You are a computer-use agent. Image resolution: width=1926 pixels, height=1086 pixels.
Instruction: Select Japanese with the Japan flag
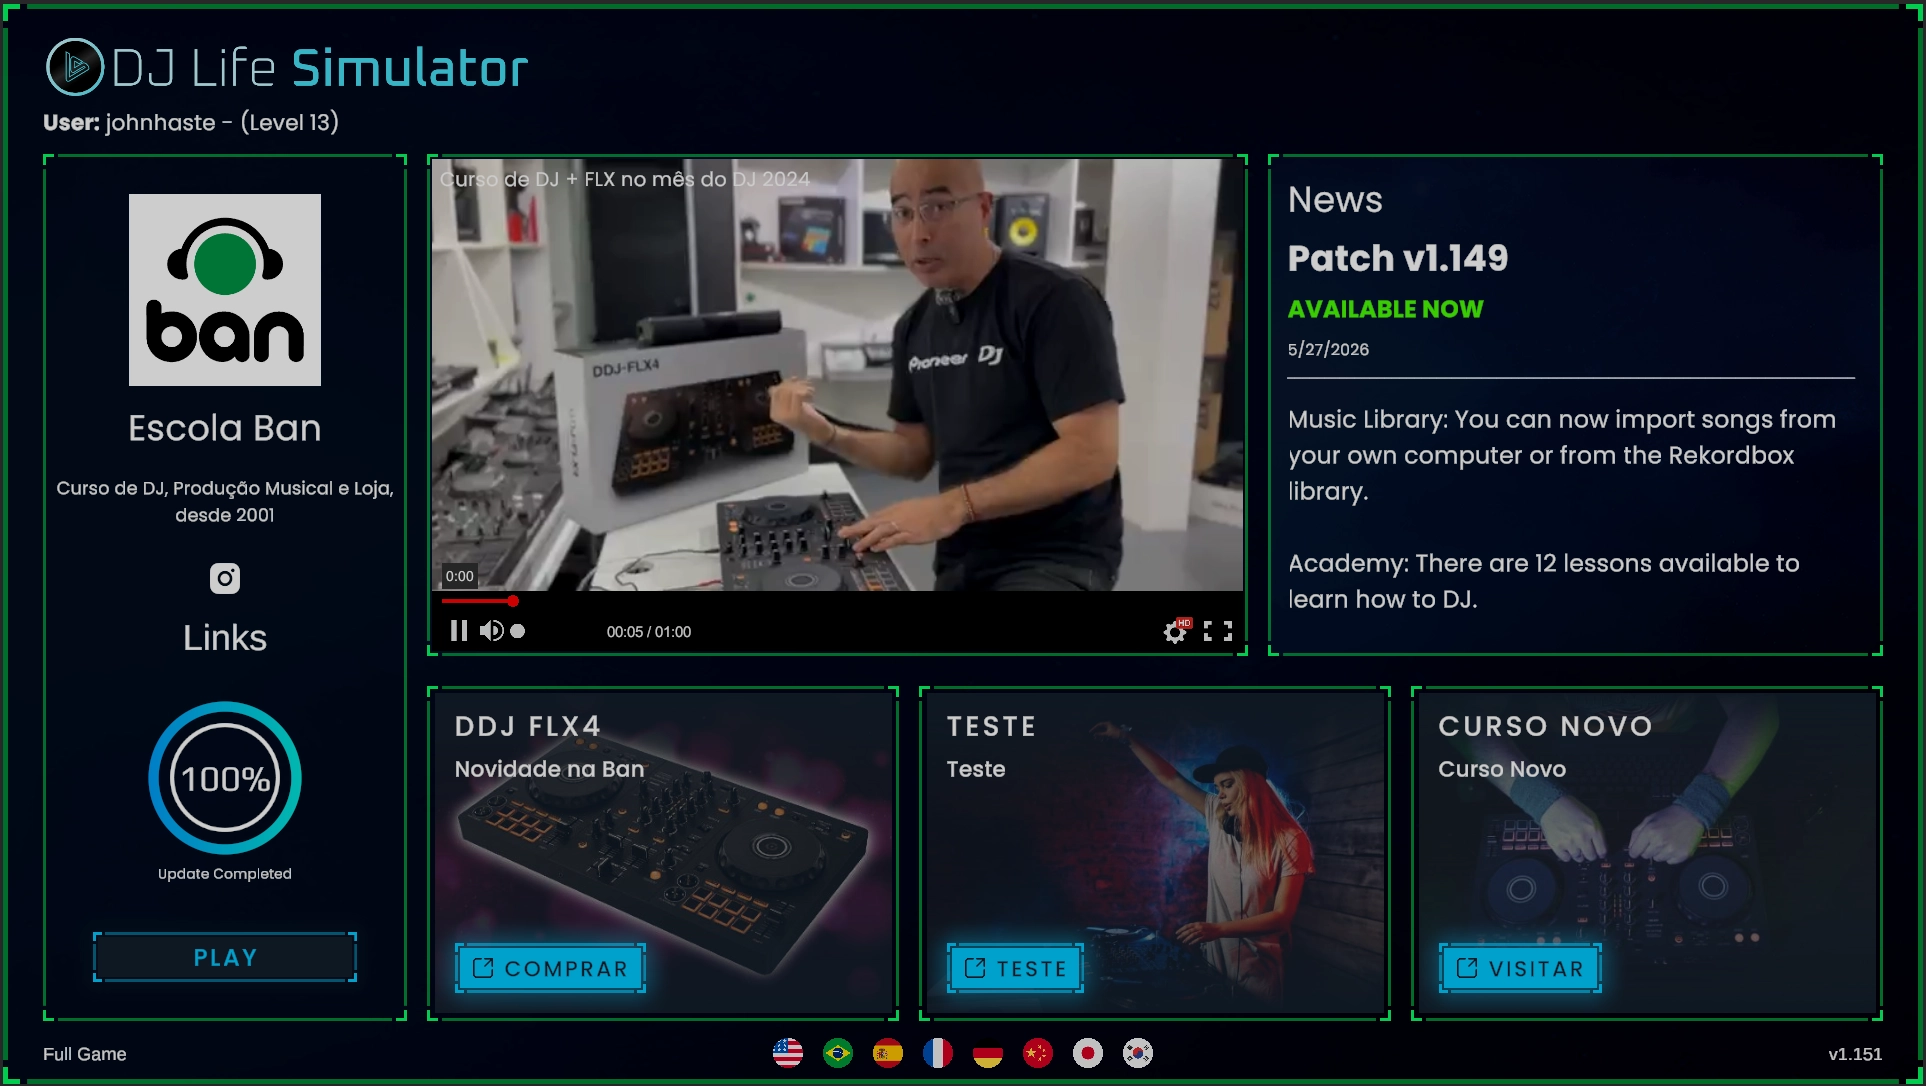(1088, 1053)
